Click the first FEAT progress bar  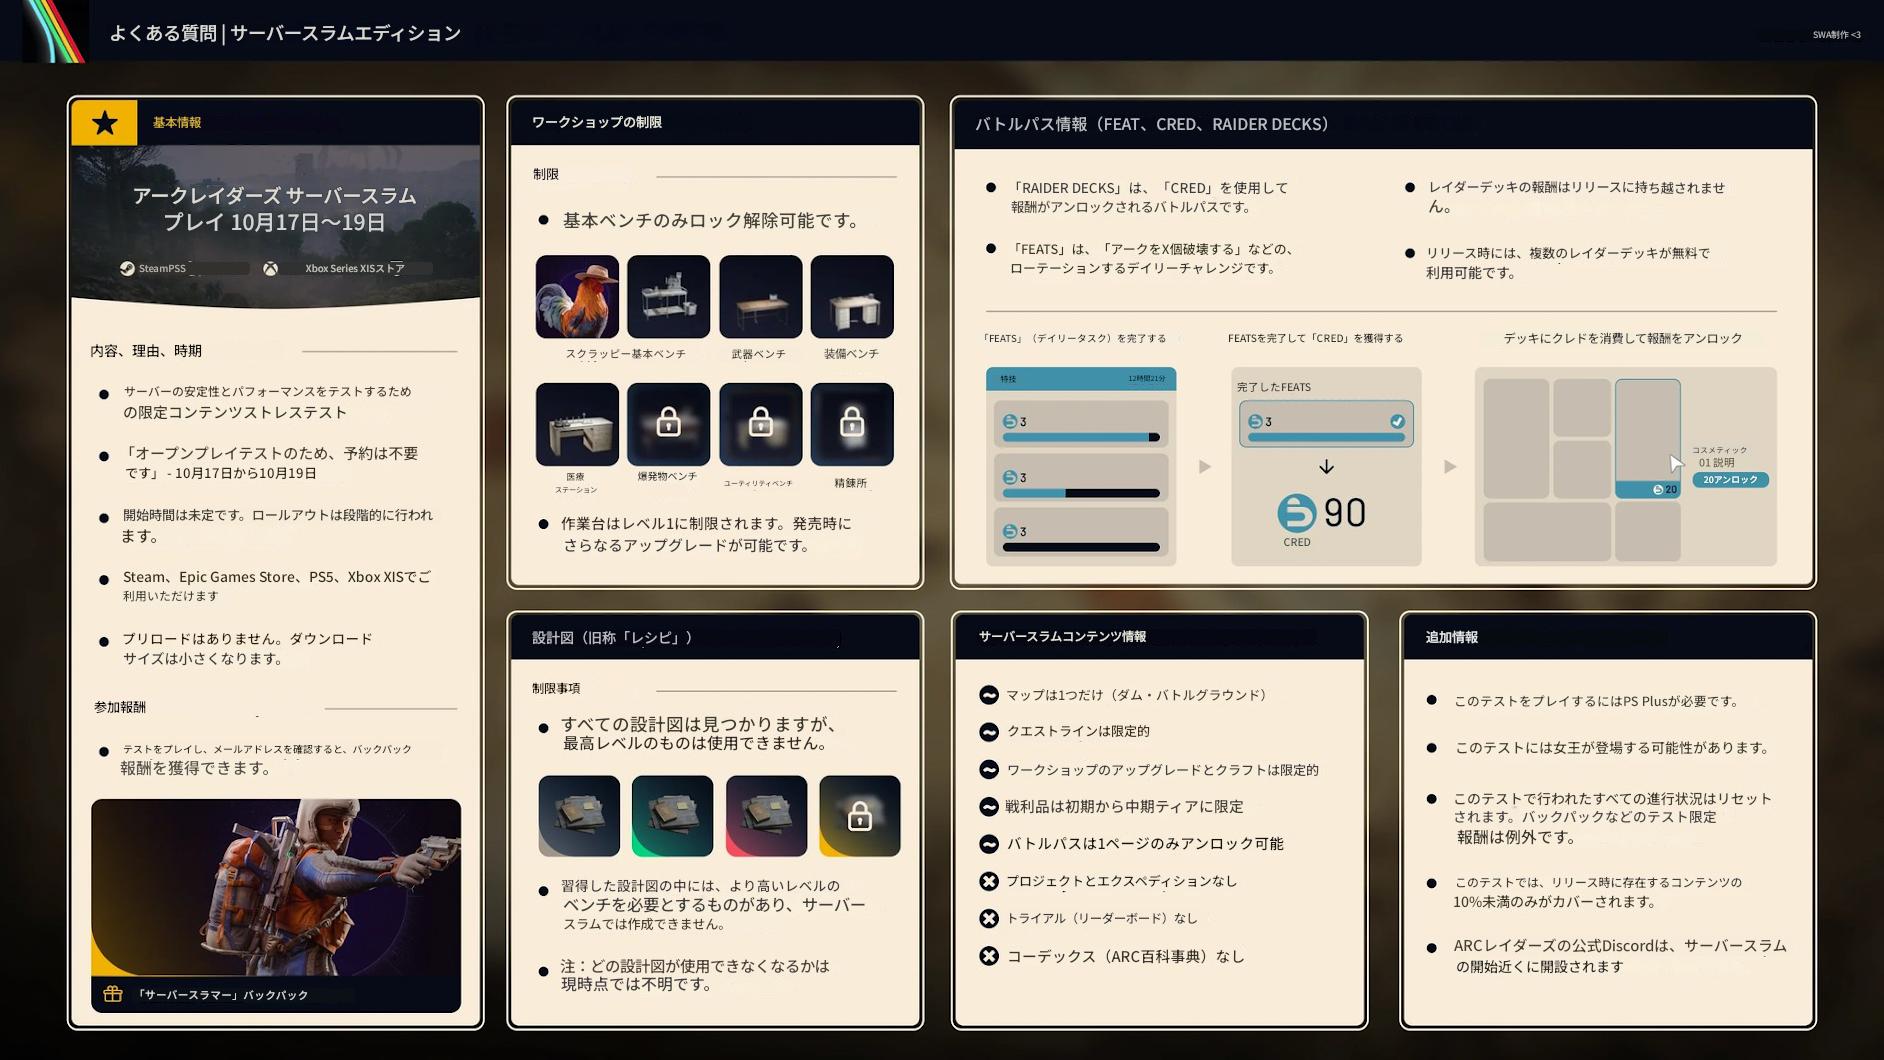point(1081,437)
